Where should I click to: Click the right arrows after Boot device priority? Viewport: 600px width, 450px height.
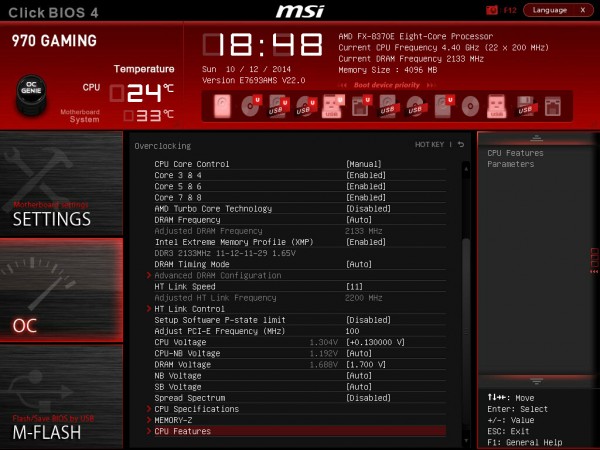[x=431, y=85]
